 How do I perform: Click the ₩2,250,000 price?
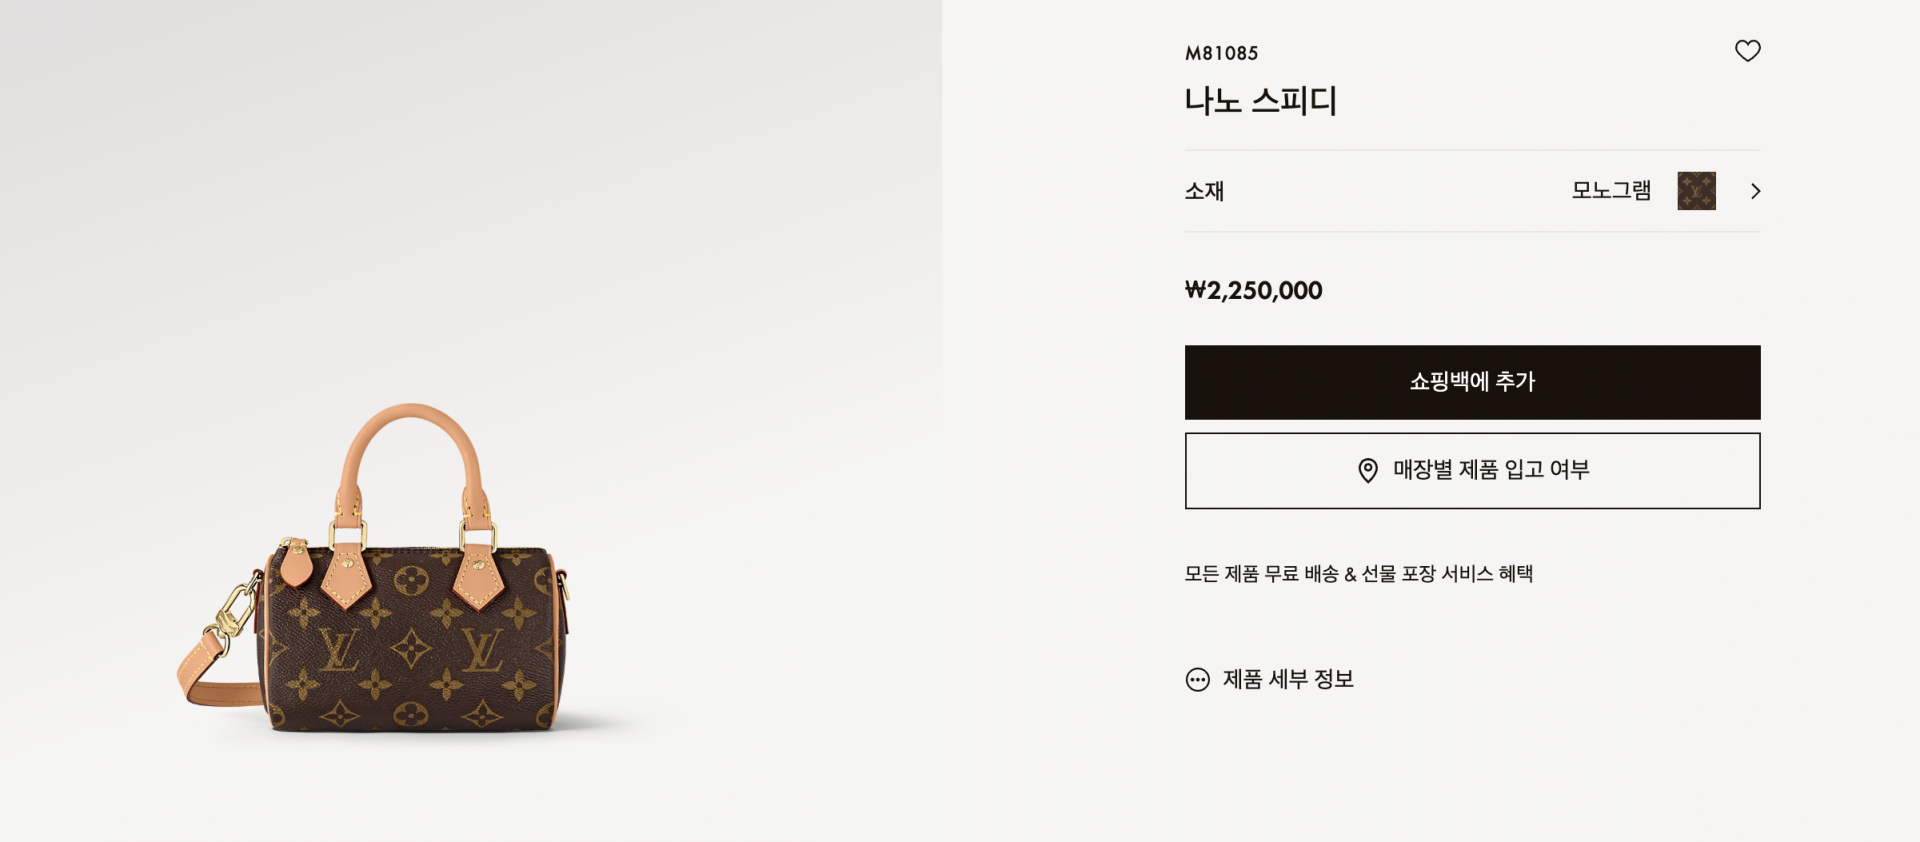[1253, 291]
